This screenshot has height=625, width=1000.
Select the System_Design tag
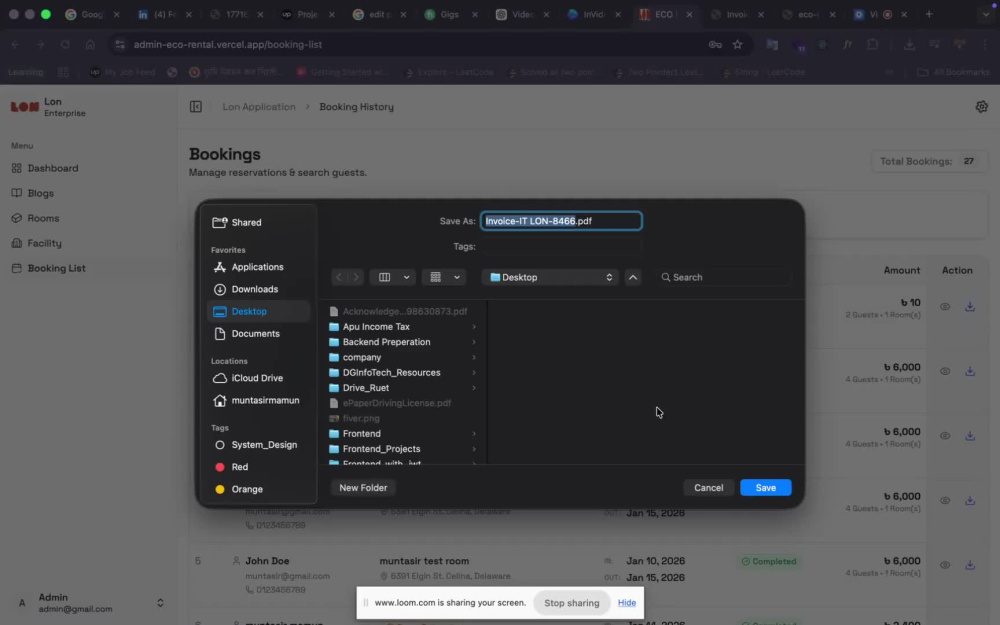pyautogui.click(x=258, y=445)
